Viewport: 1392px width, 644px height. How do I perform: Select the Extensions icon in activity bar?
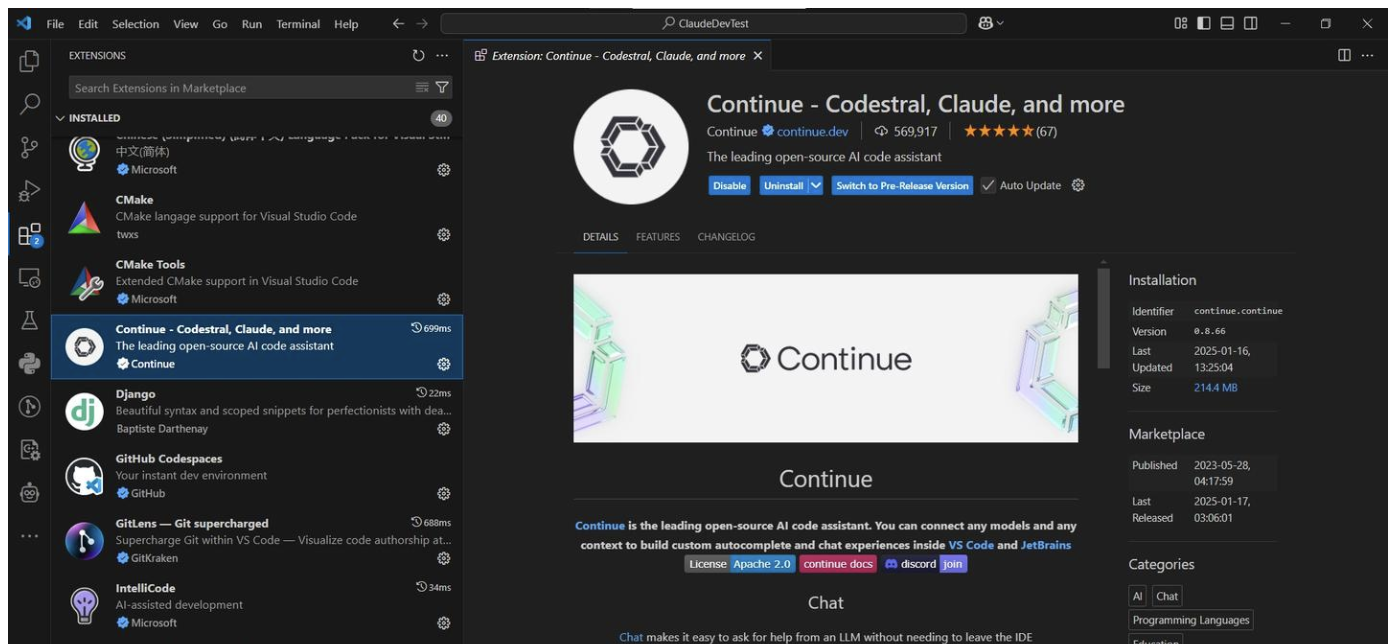click(x=29, y=235)
